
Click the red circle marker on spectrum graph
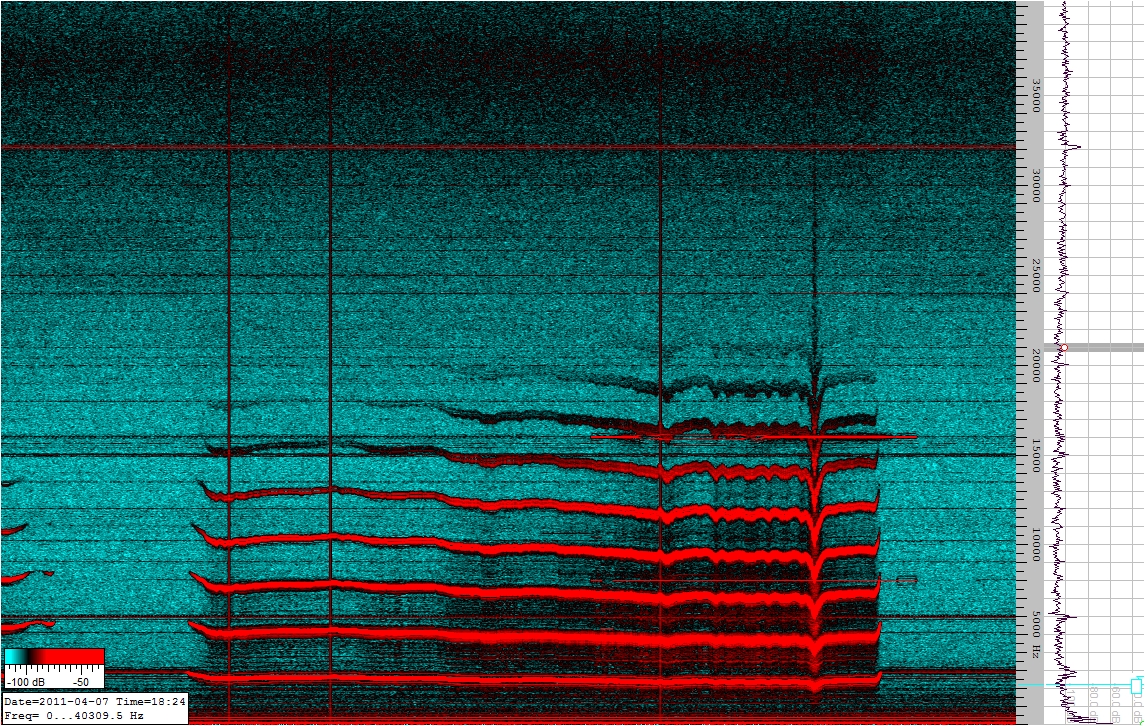pos(1064,347)
